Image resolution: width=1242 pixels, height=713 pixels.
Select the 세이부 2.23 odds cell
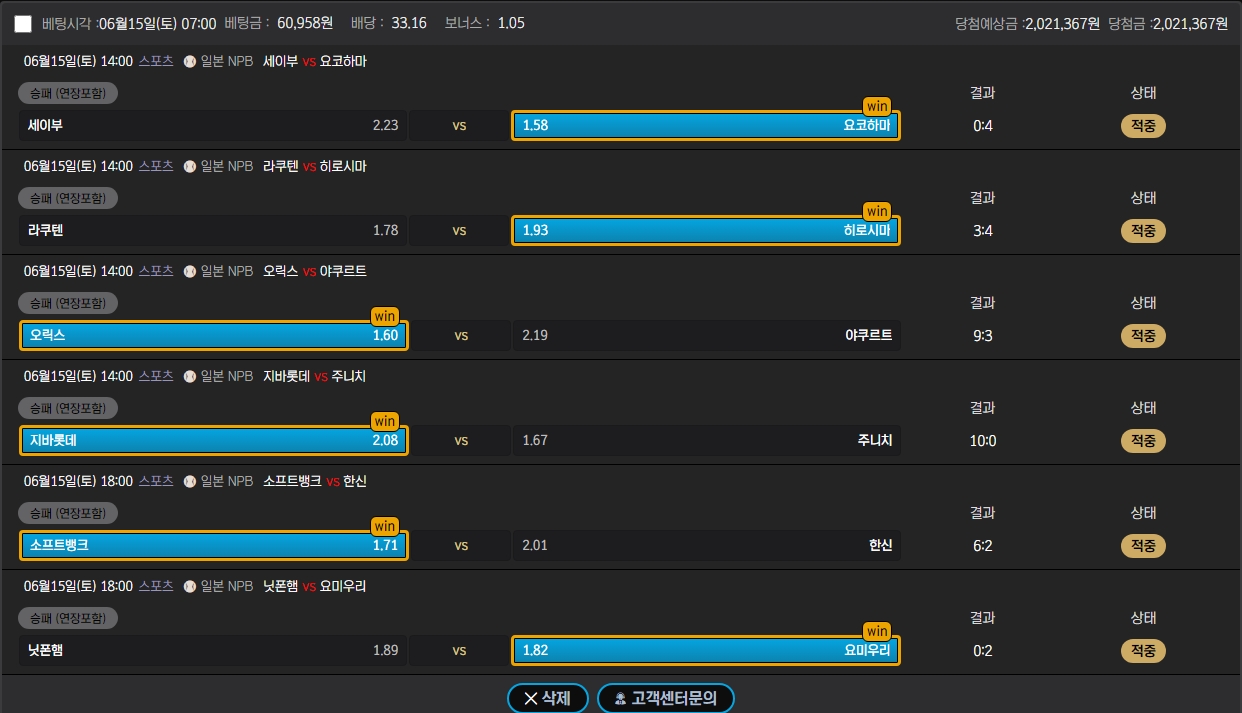click(x=212, y=125)
